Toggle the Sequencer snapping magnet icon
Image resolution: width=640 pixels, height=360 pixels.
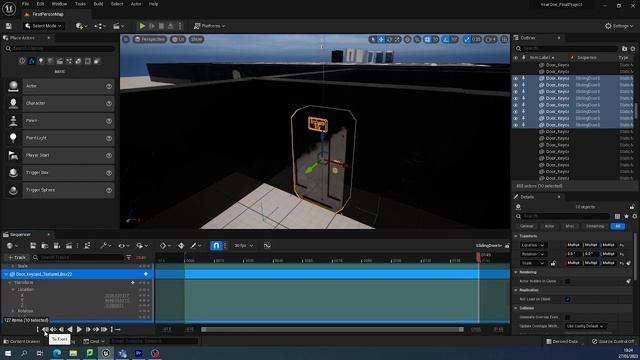(x=216, y=245)
